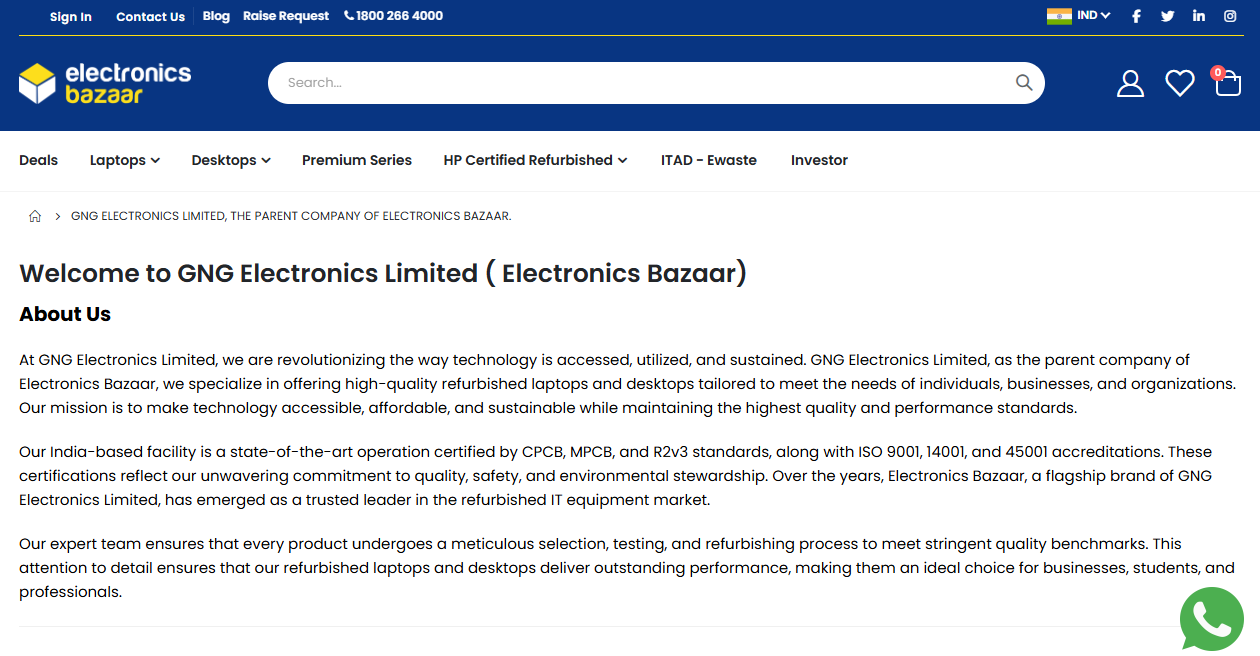Open the ITAD - Ewaste menu item
Viewport: 1260px width, 656px height.
click(x=709, y=160)
